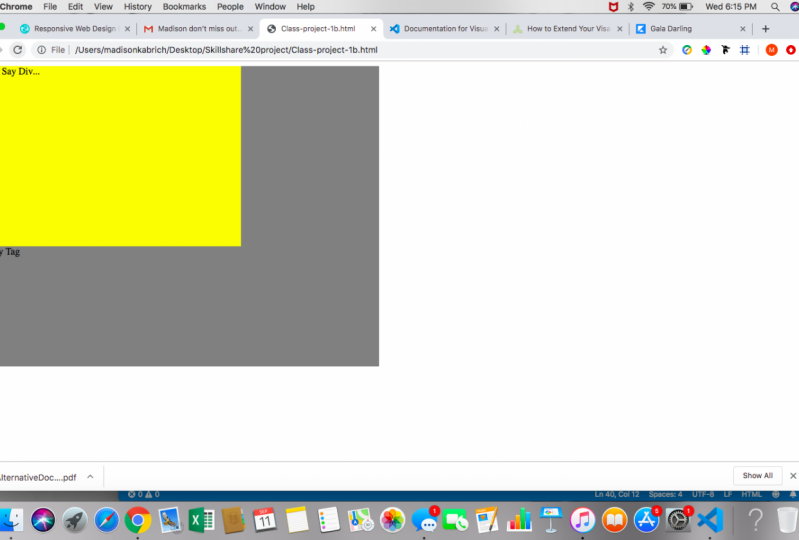Open the color wheel extension

click(x=706, y=50)
